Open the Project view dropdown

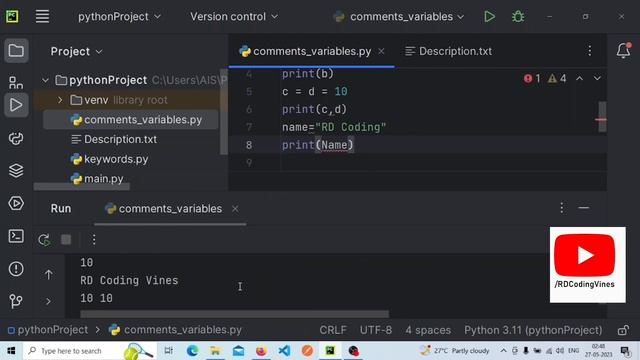tap(76, 51)
